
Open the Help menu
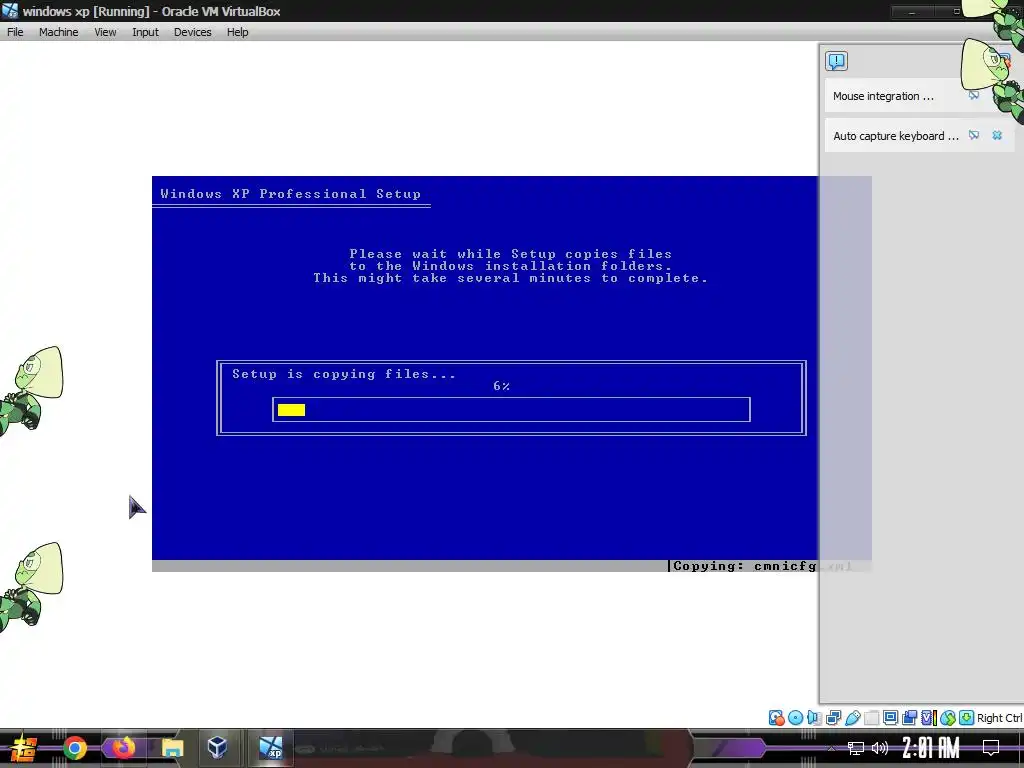(238, 32)
